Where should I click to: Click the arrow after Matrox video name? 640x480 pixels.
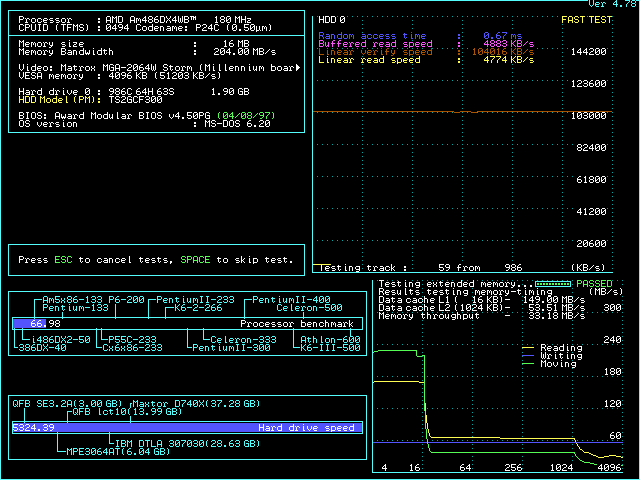298,67
